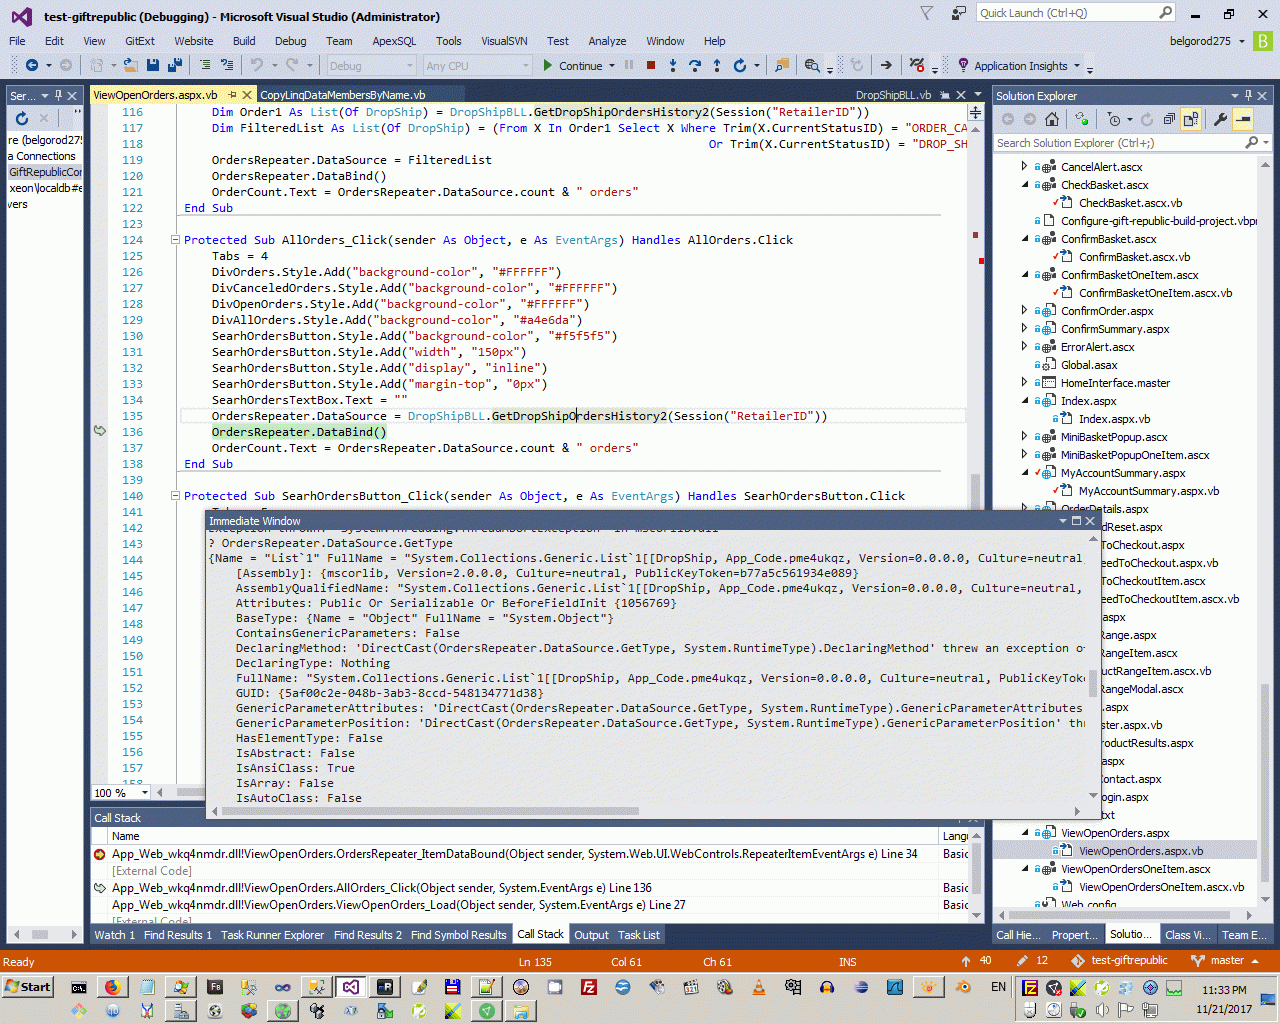Open the editor zoom 100 % dropdown
Image resolution: width=1280 pixels, height=1024 pixels.
145,793
